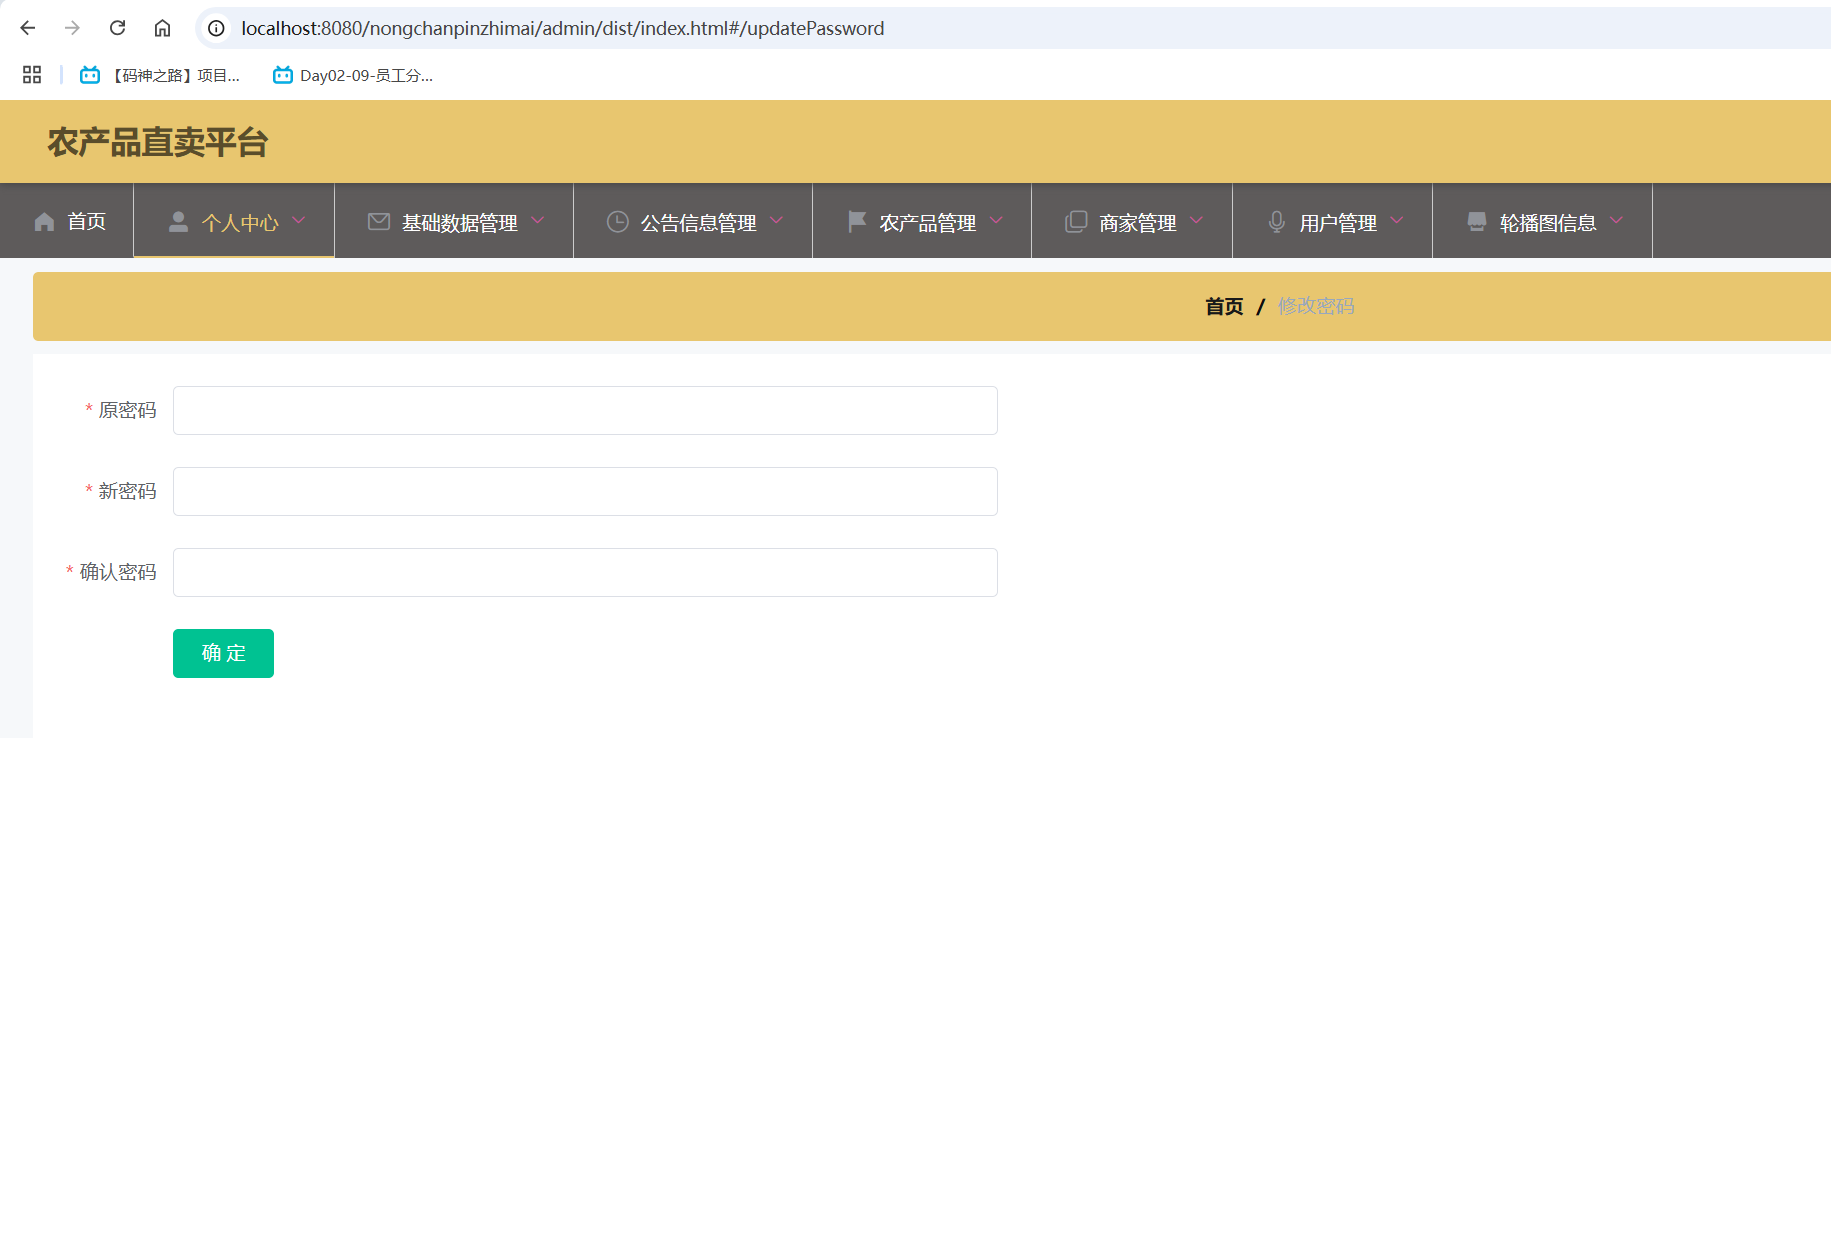
Task: Click the 原密码 field label
Action: (x=127, y=410)
